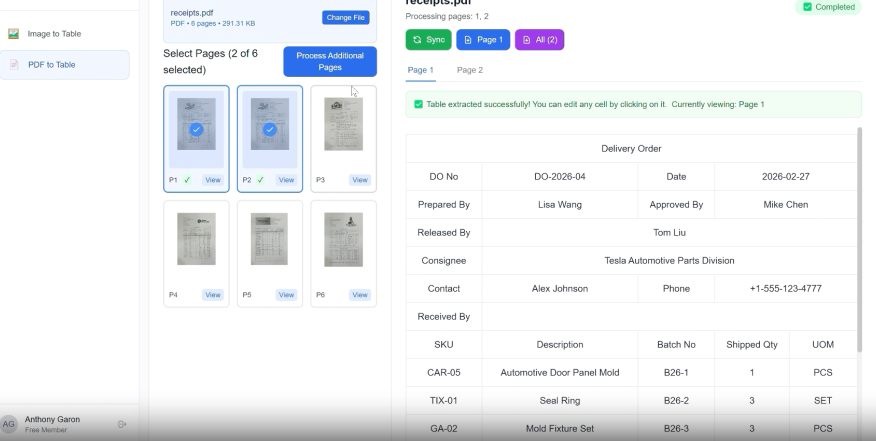Viewport: 876px width, 441px height.
Task: Click the SKU column header cell
Action: click(x=444, y=344)
